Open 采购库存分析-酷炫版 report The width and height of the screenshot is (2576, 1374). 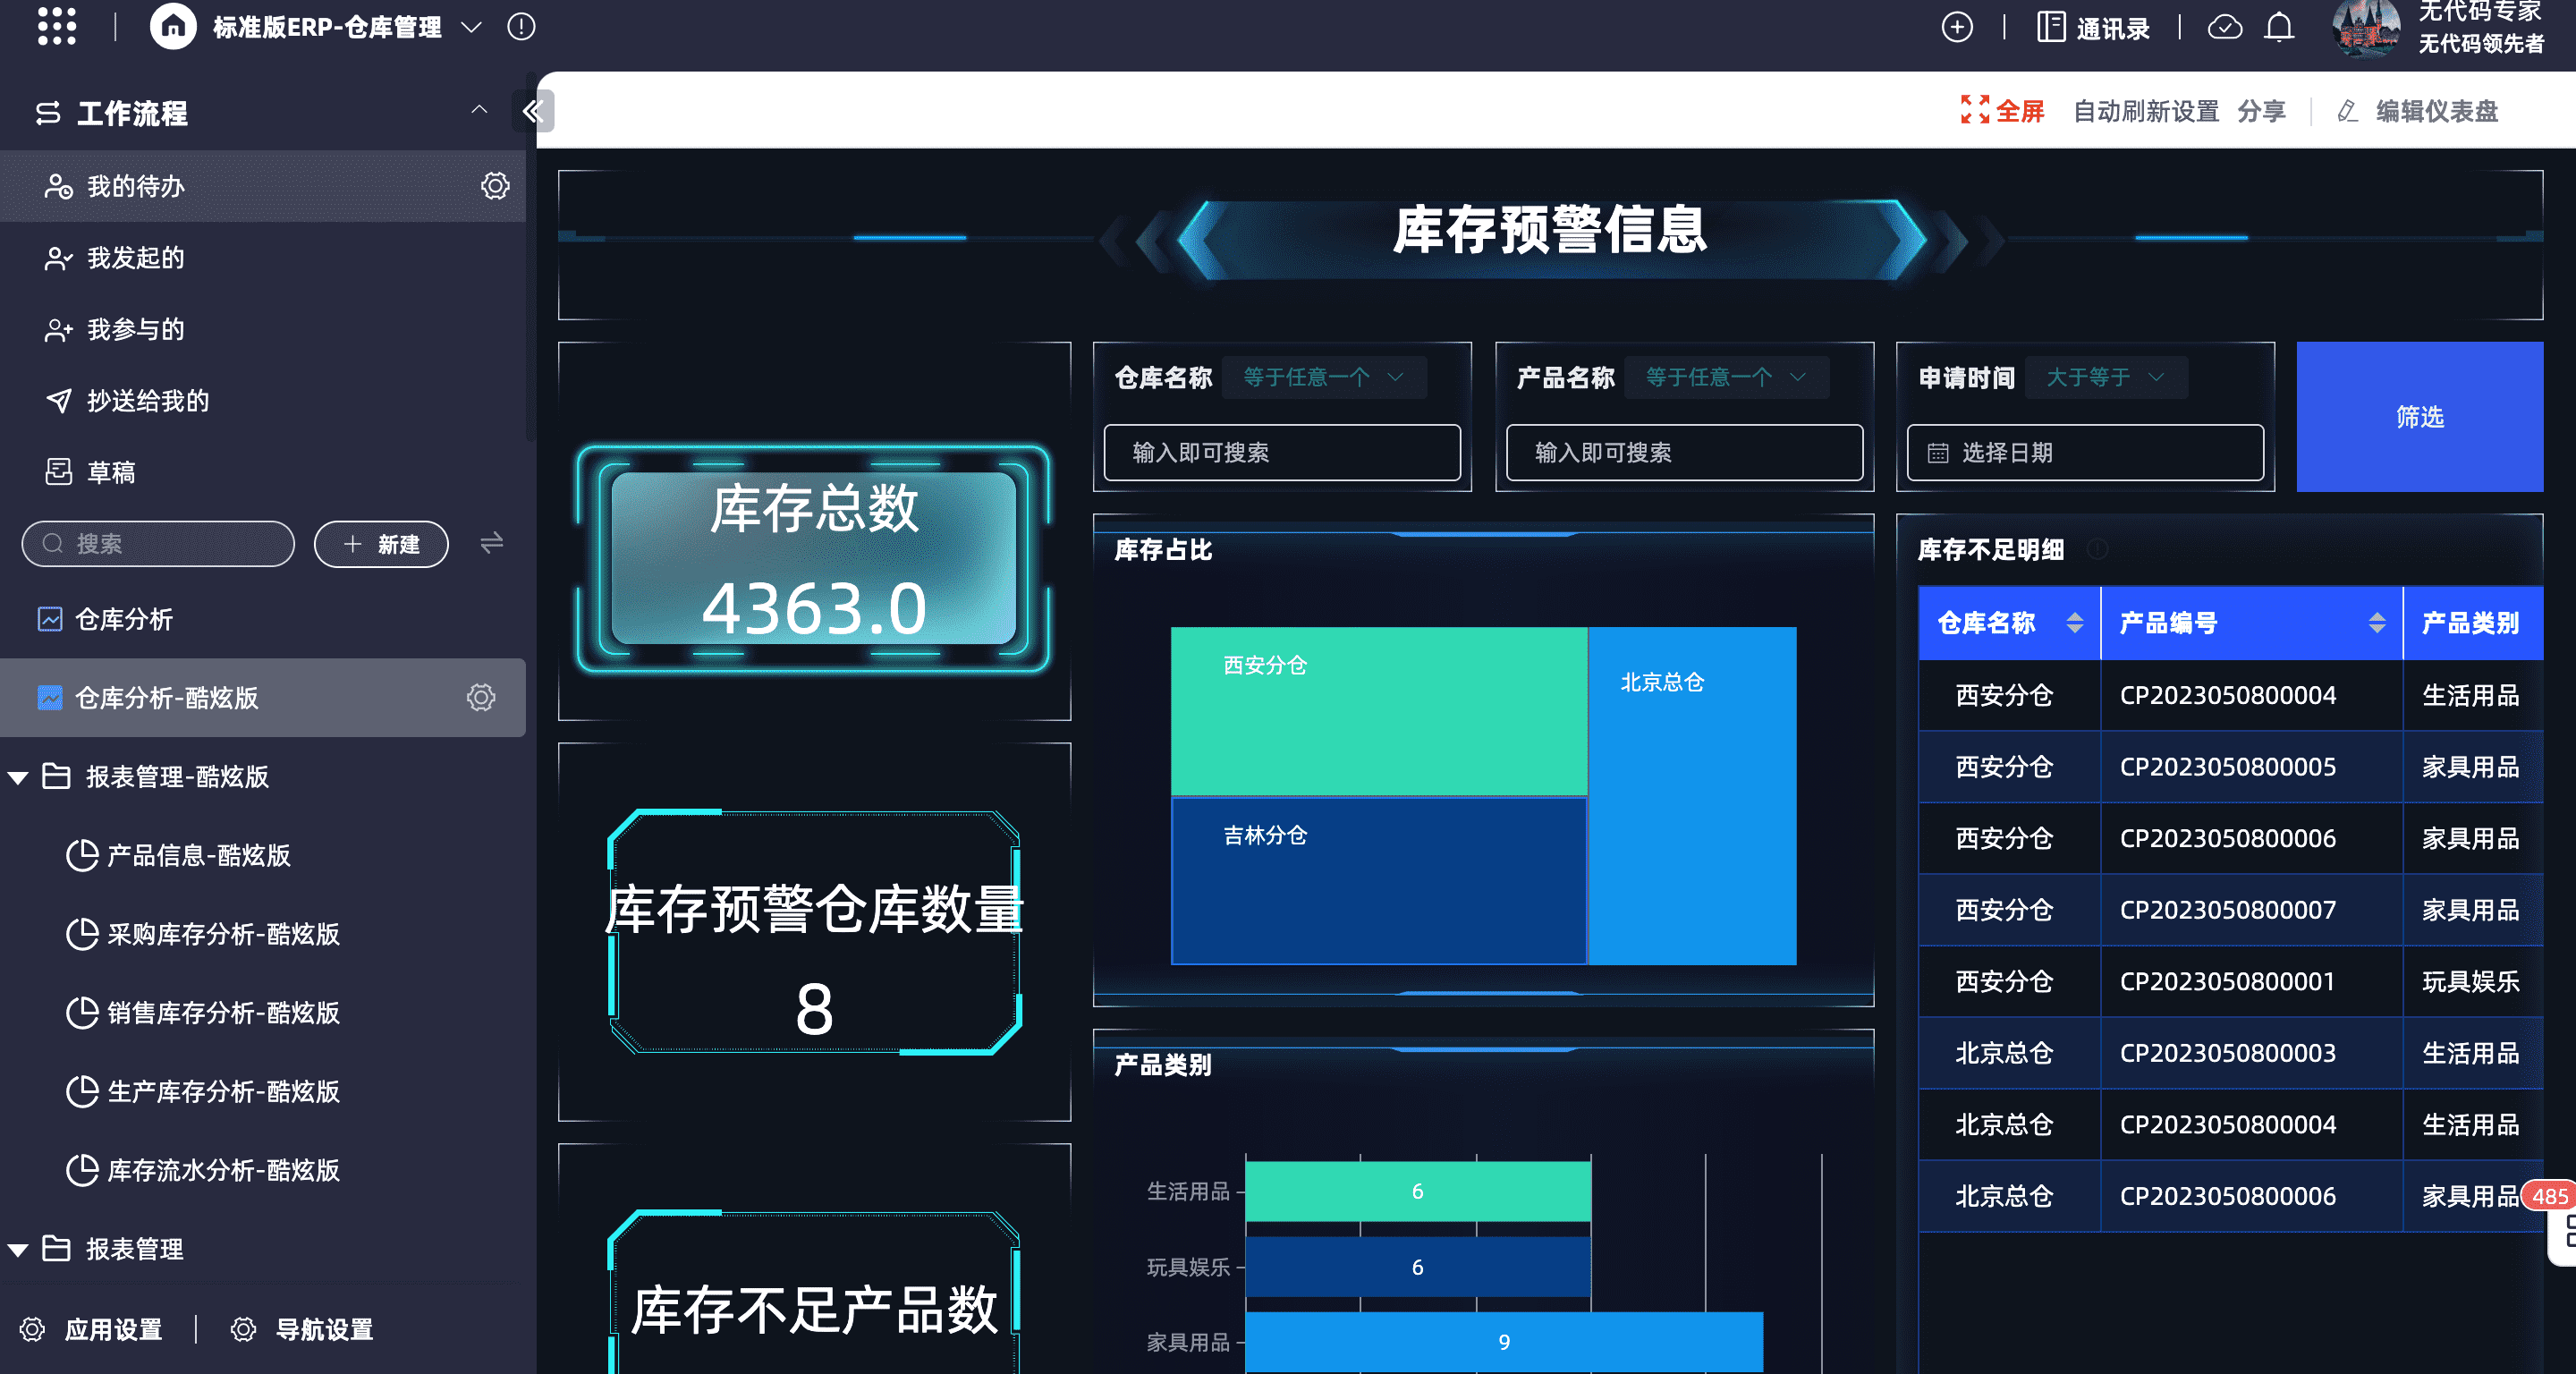click(x=223, y=934)
